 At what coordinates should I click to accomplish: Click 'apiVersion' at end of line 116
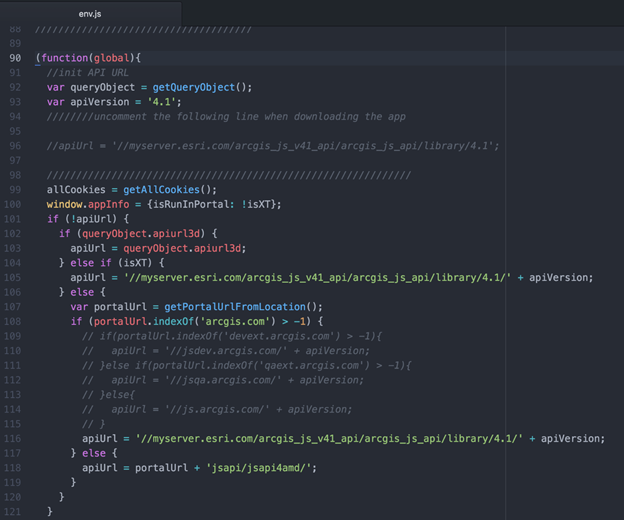[570, 439]
